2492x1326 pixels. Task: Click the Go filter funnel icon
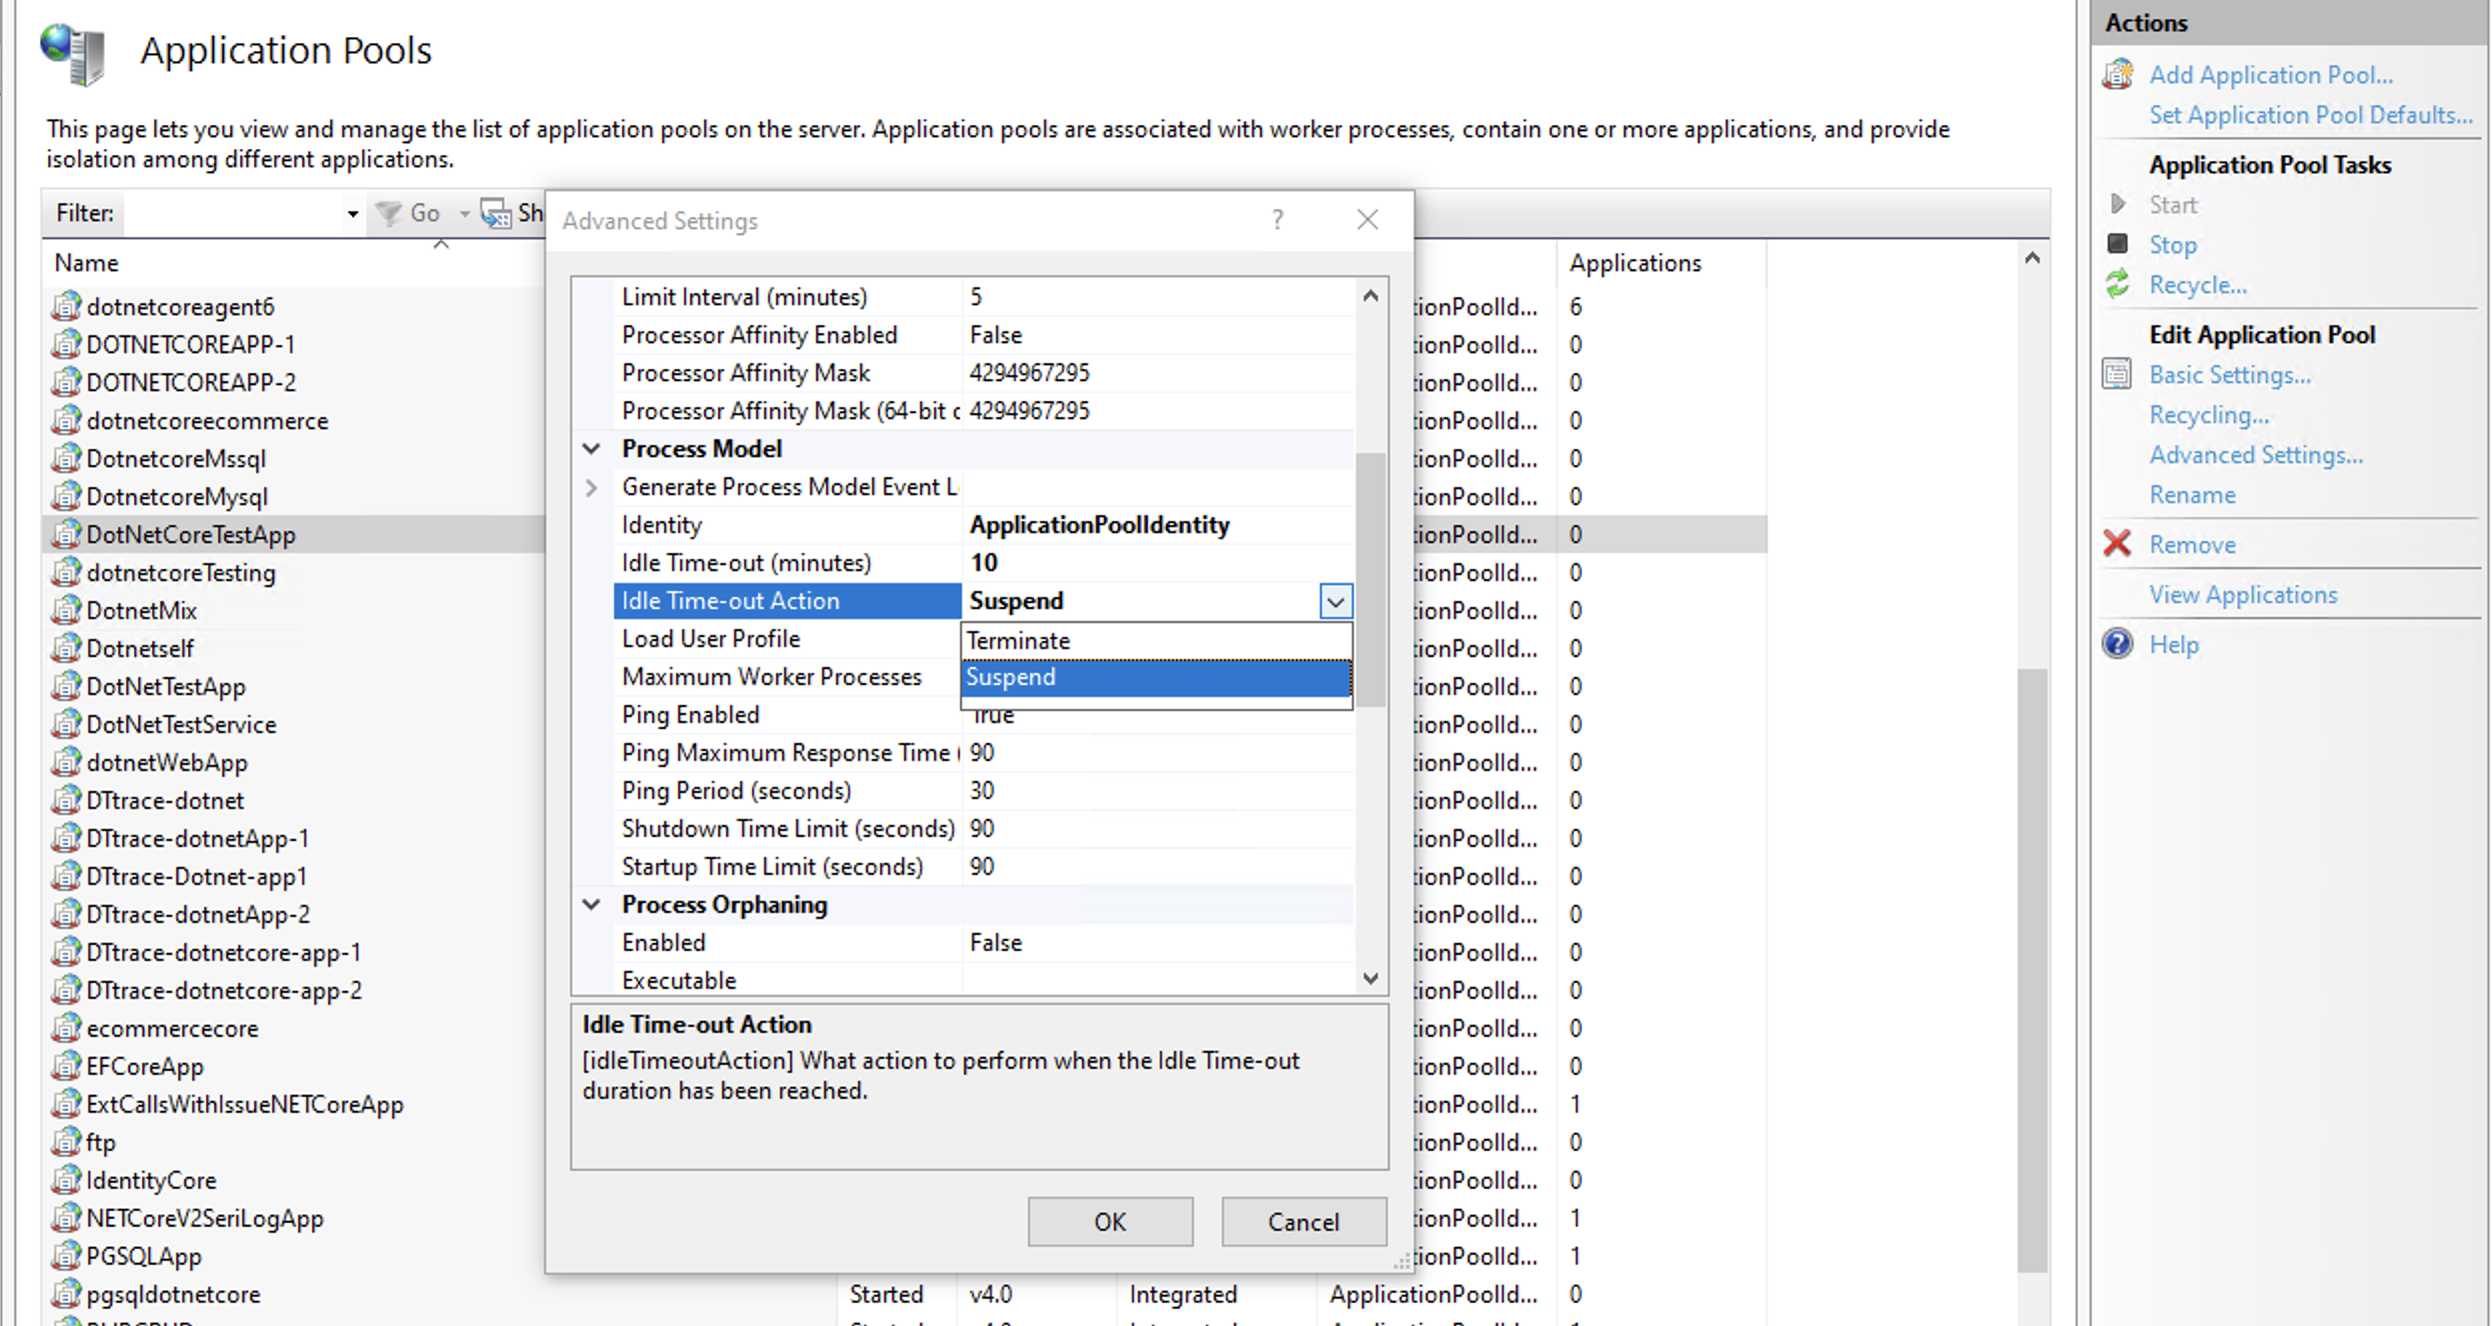click(x=388, y=213)
